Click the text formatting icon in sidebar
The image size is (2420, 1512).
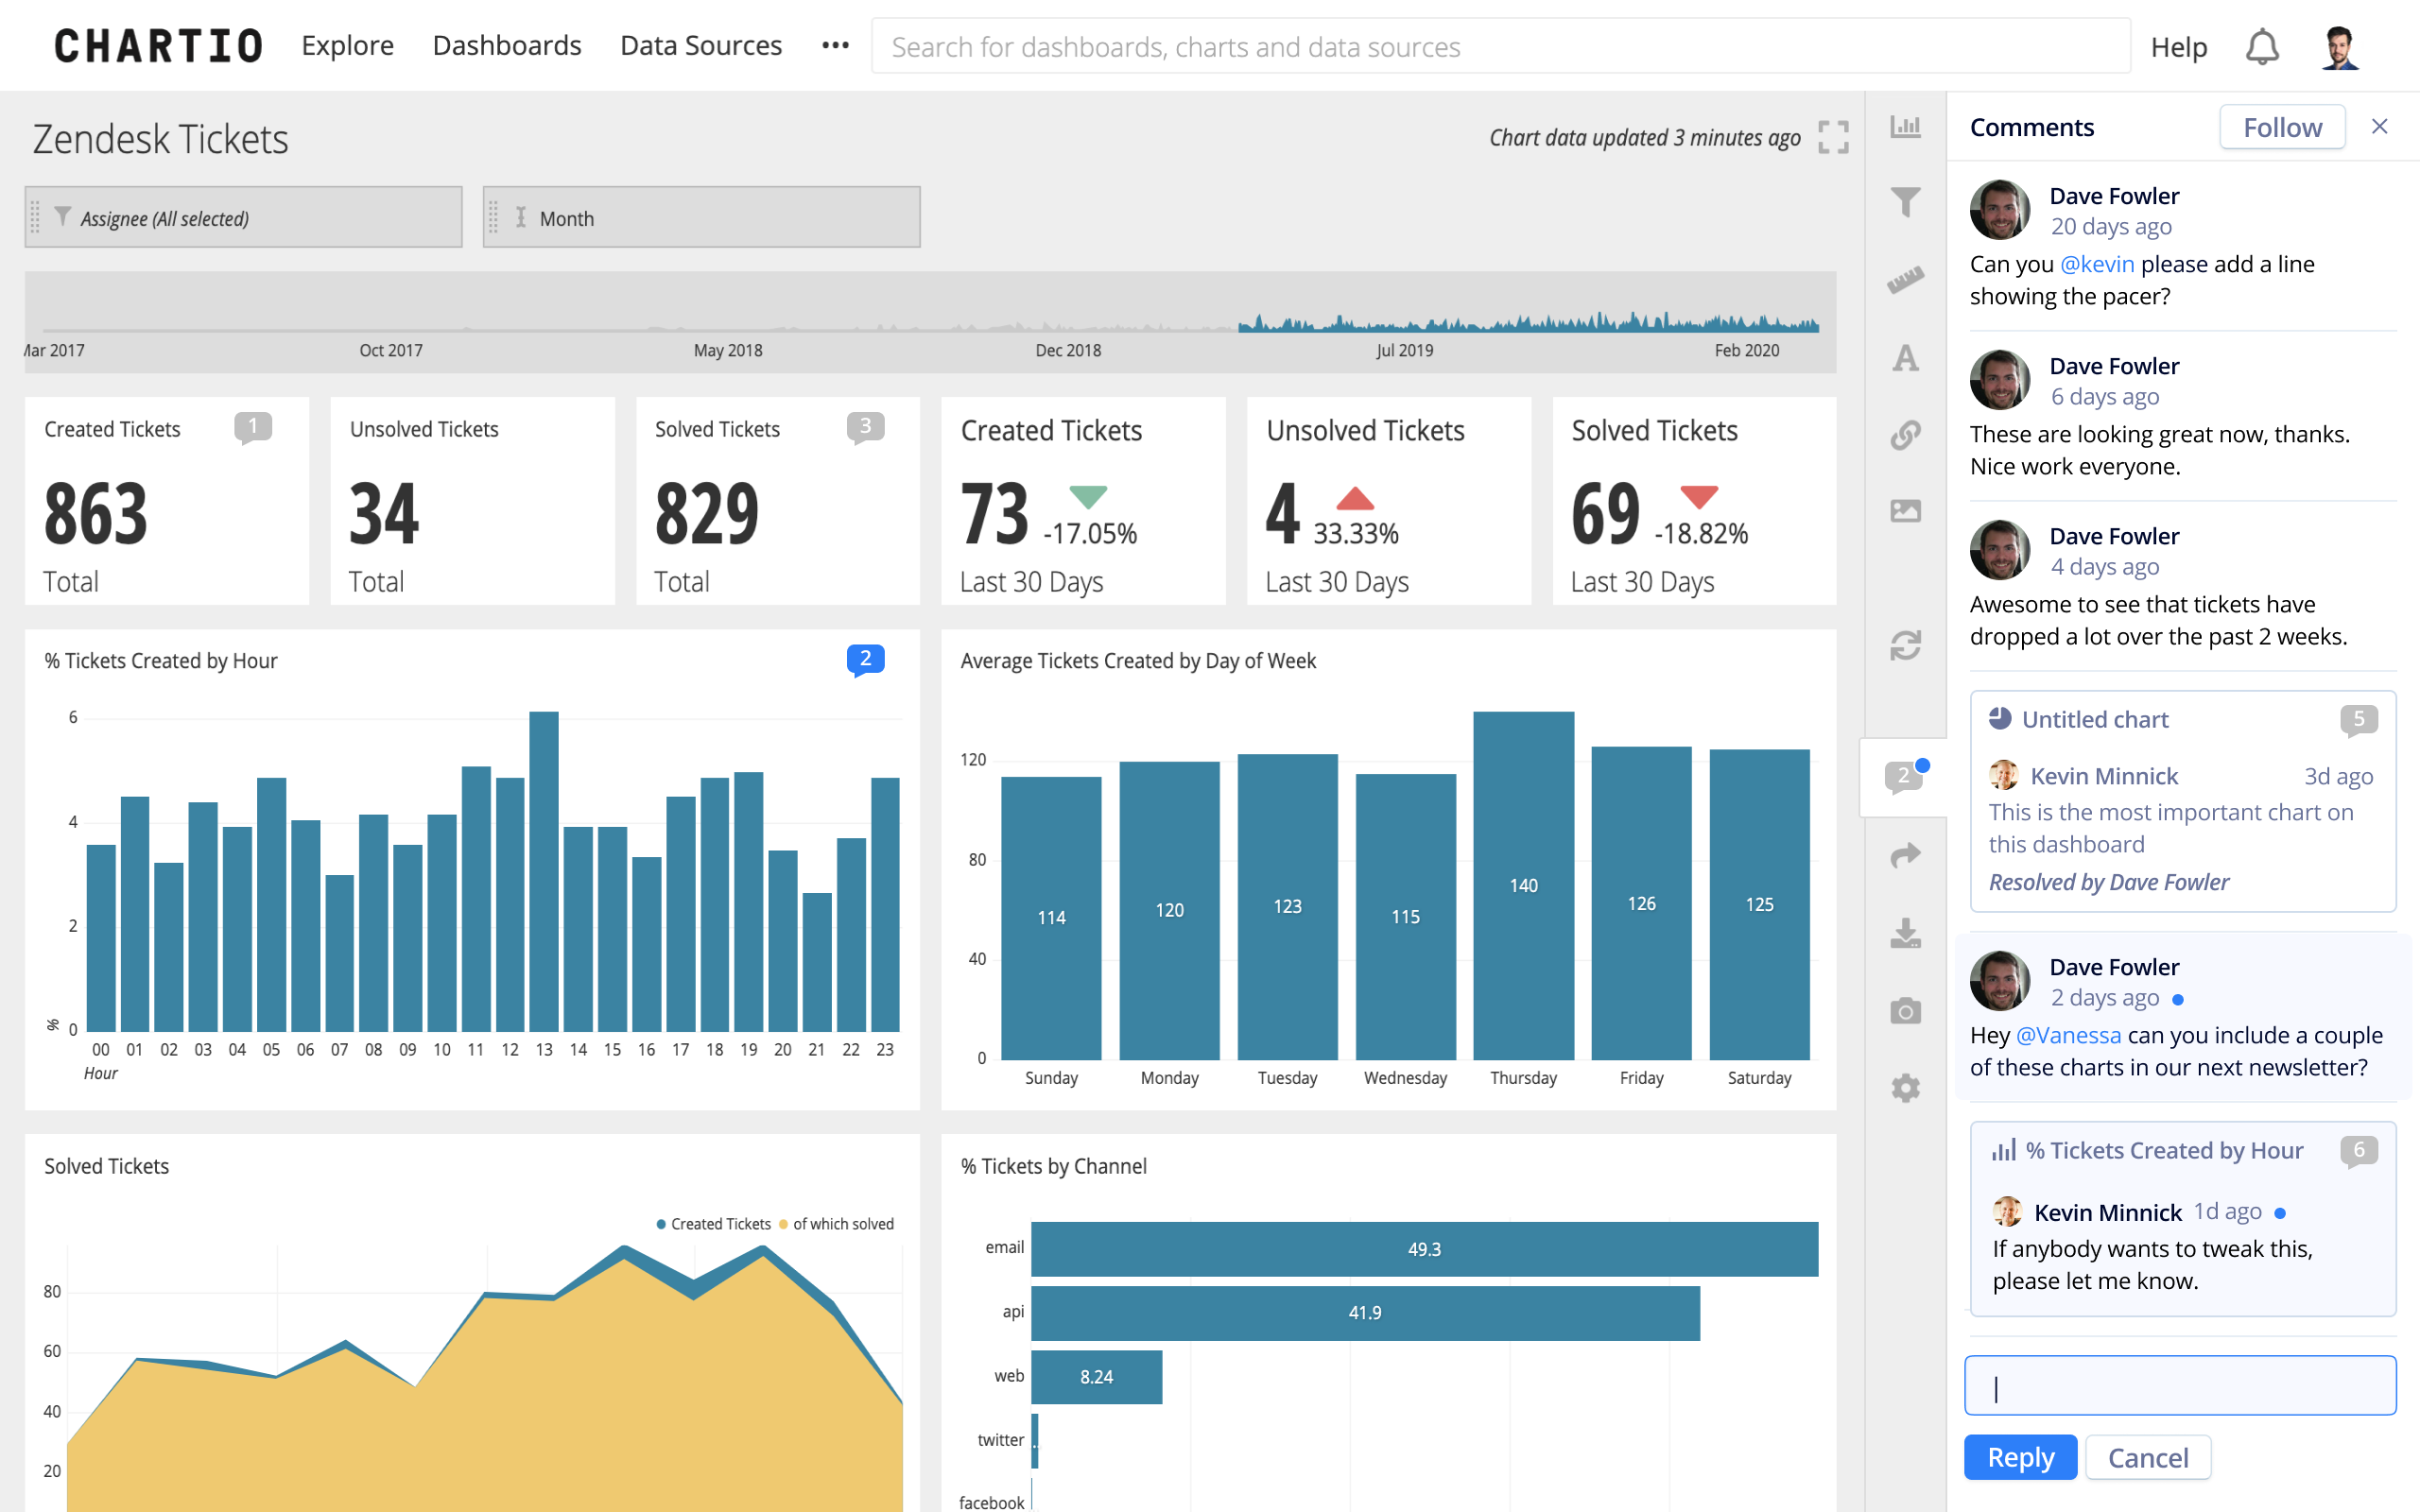pyautogui.click(x=1908, y=362)
